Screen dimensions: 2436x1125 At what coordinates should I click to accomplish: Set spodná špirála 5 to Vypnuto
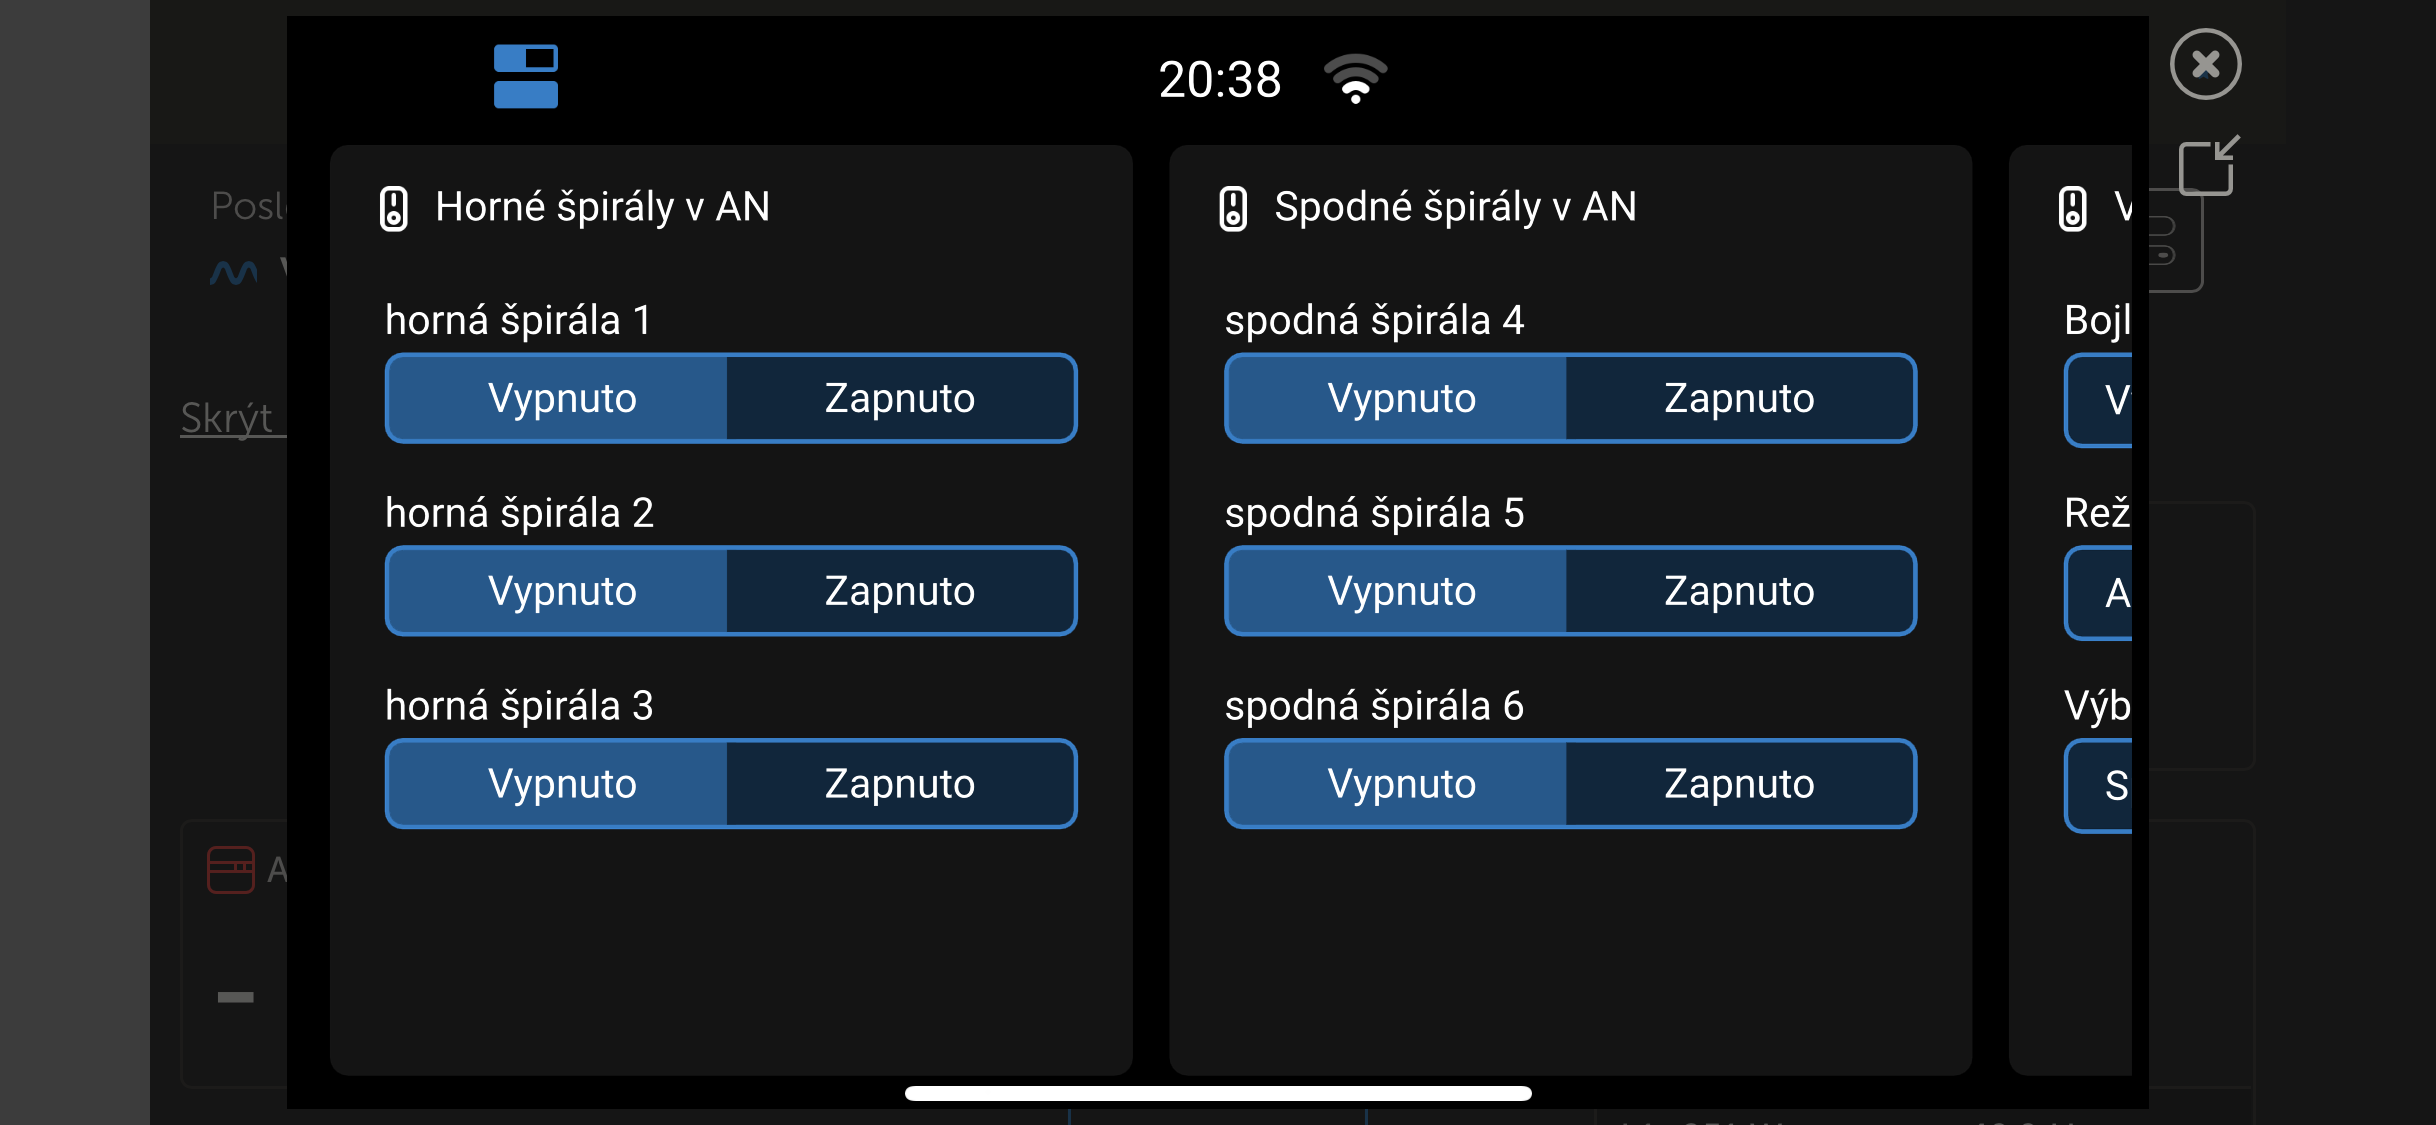[x=1400, y=591]
